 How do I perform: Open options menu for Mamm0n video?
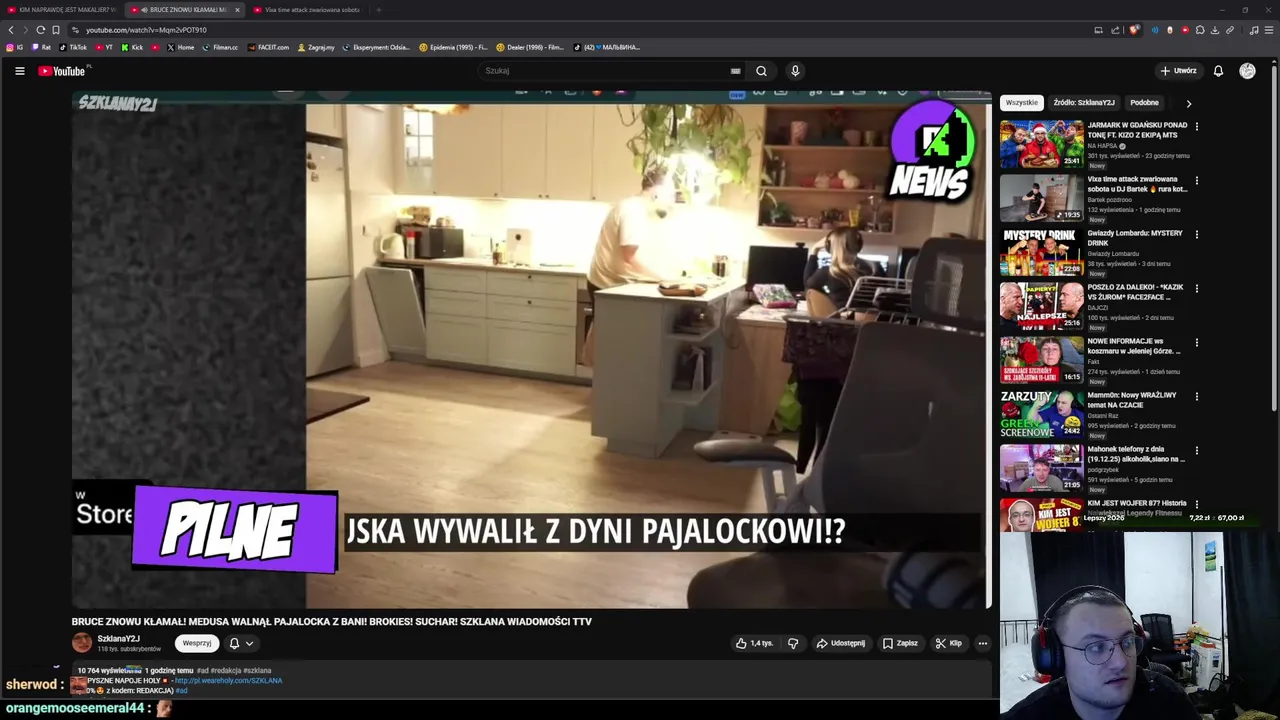[x=1196, y=397]
